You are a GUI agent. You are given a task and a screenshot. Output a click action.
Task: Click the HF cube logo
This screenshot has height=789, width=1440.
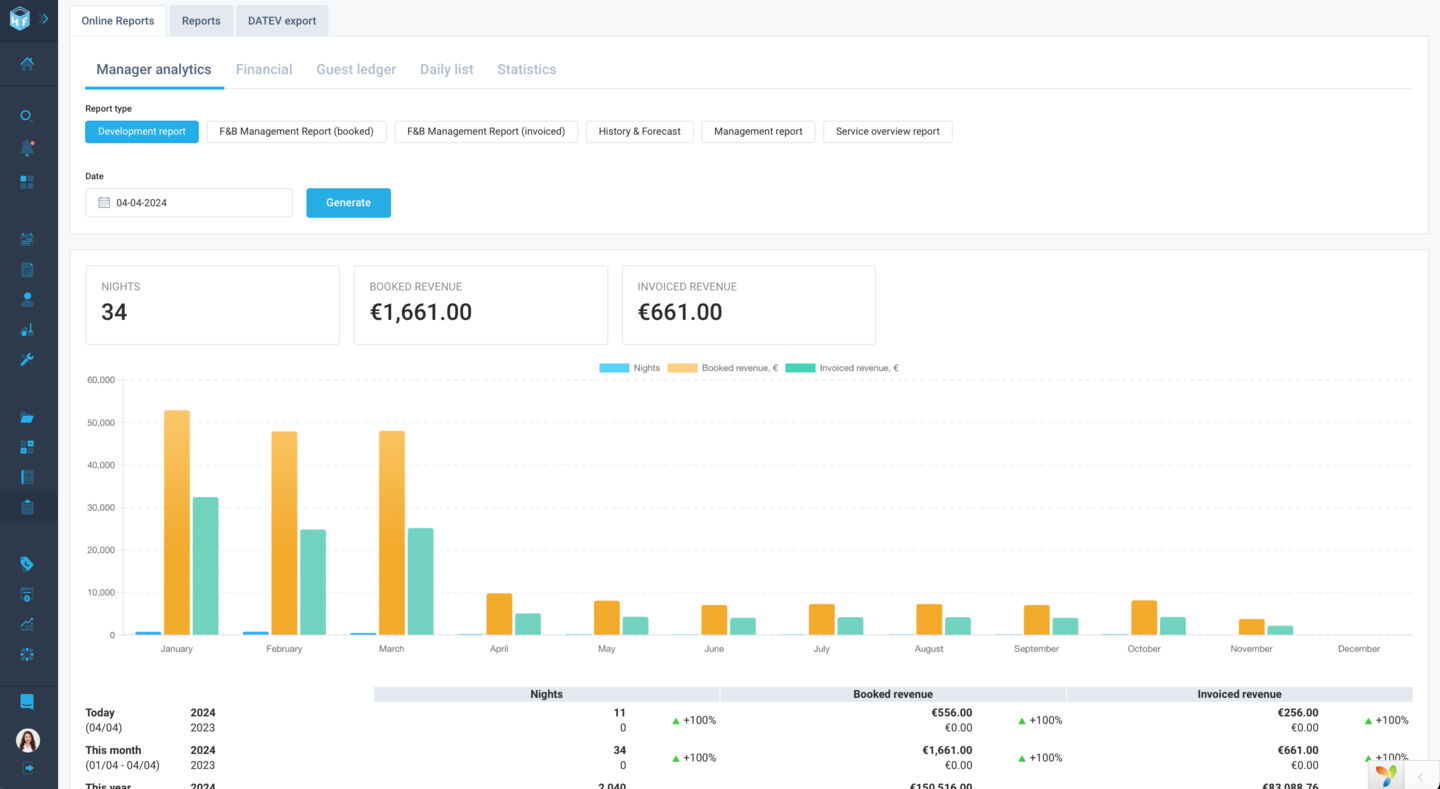pyautogui.click(x=19, y=18)
